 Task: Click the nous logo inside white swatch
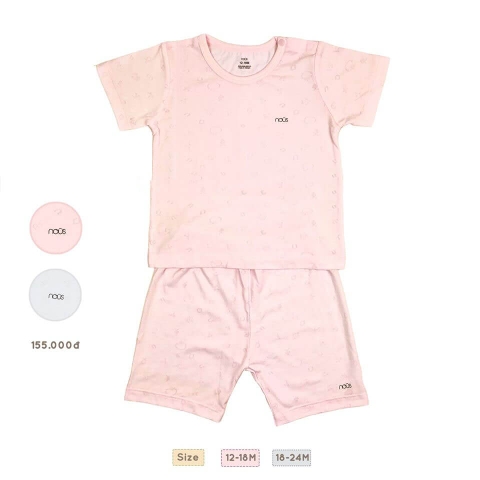point(56,296)
